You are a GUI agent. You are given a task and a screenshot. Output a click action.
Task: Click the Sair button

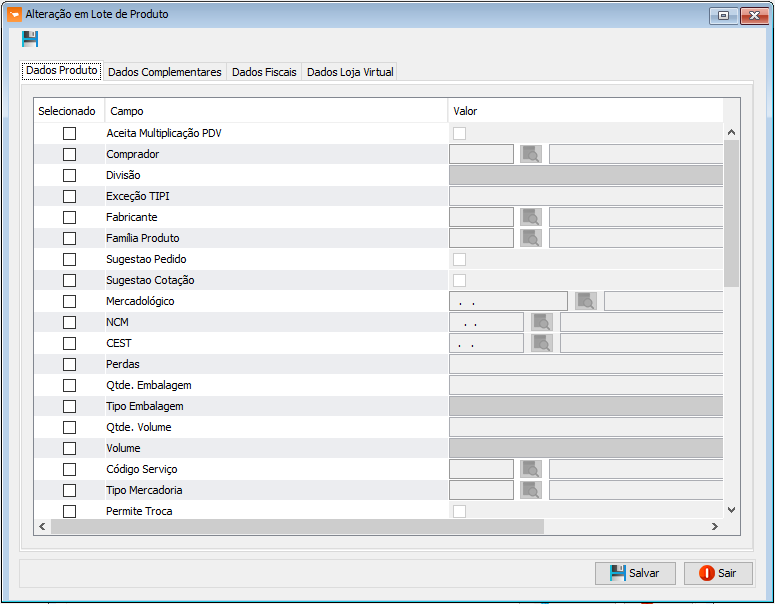click(718, 573)
